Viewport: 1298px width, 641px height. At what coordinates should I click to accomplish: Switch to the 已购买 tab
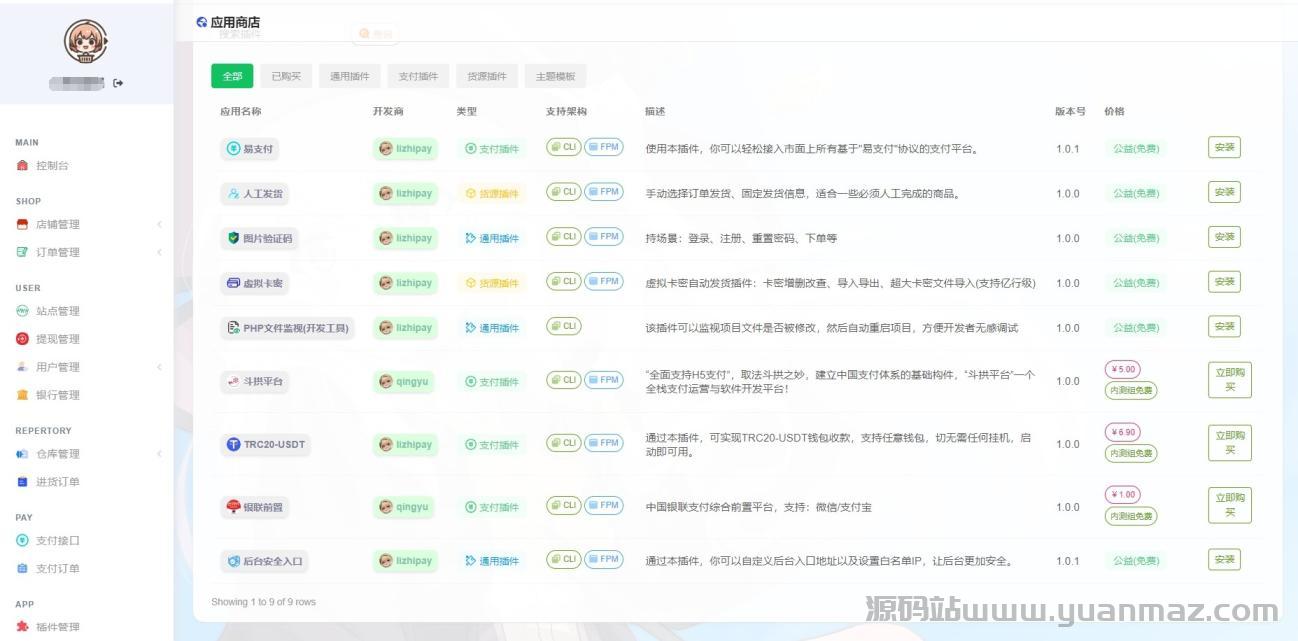coord(286,76)
